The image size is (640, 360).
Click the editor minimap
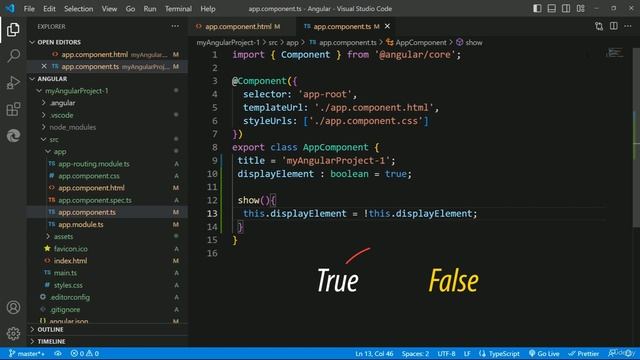[615, 53]
